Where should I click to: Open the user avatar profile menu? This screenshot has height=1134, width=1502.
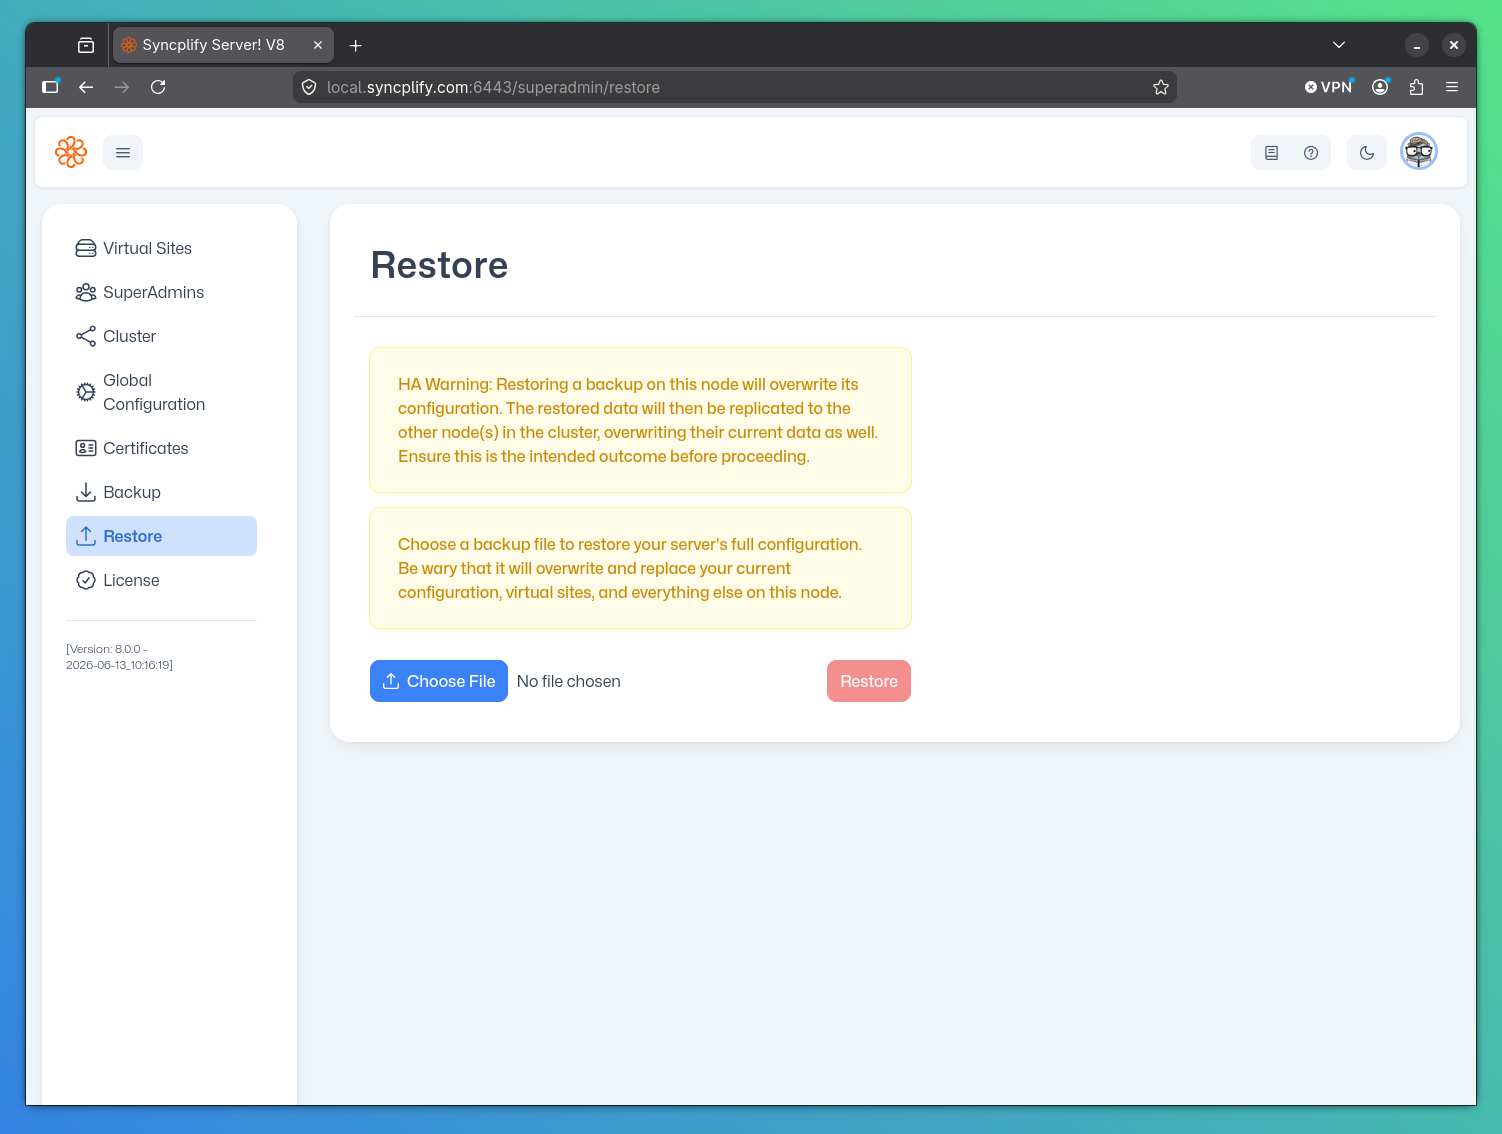[x=1419, y=152]
